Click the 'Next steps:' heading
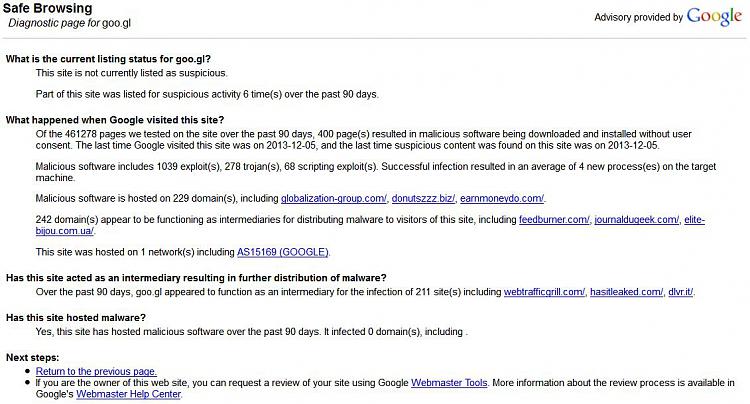The height and width of the screenshot is (404, 750). tap(33, 358)
